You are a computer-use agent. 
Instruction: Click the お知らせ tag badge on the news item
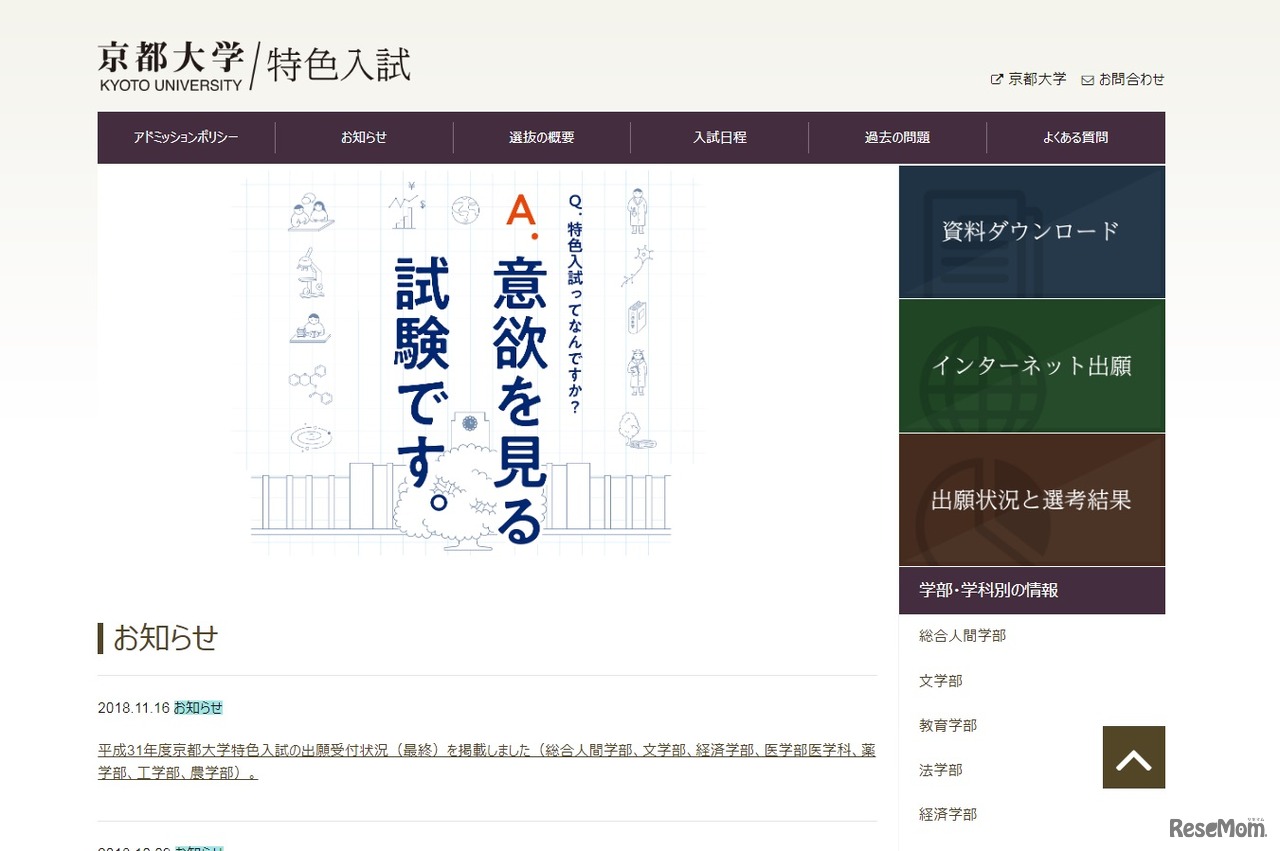198,707
